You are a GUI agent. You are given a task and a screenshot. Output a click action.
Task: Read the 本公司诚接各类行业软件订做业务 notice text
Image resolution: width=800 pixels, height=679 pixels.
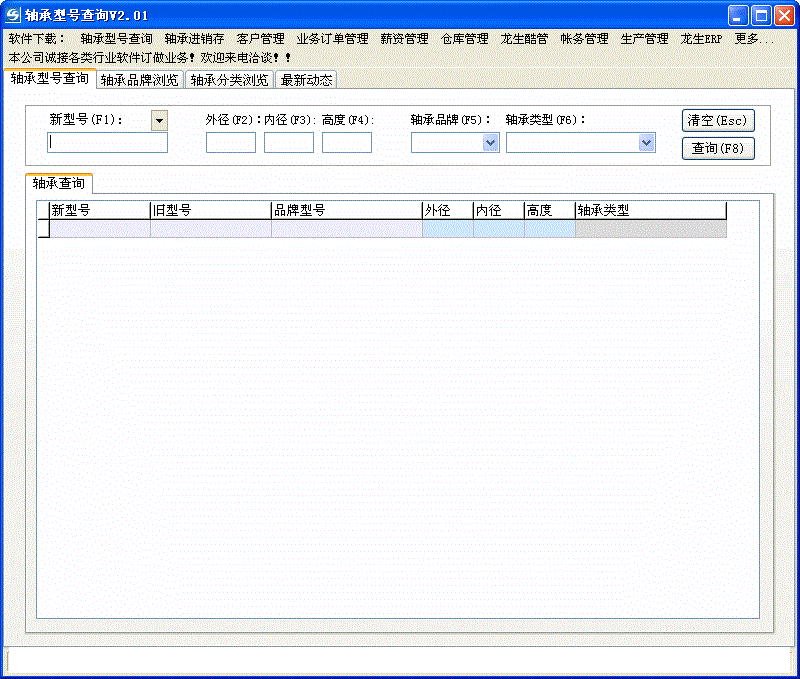click(149, 58)
